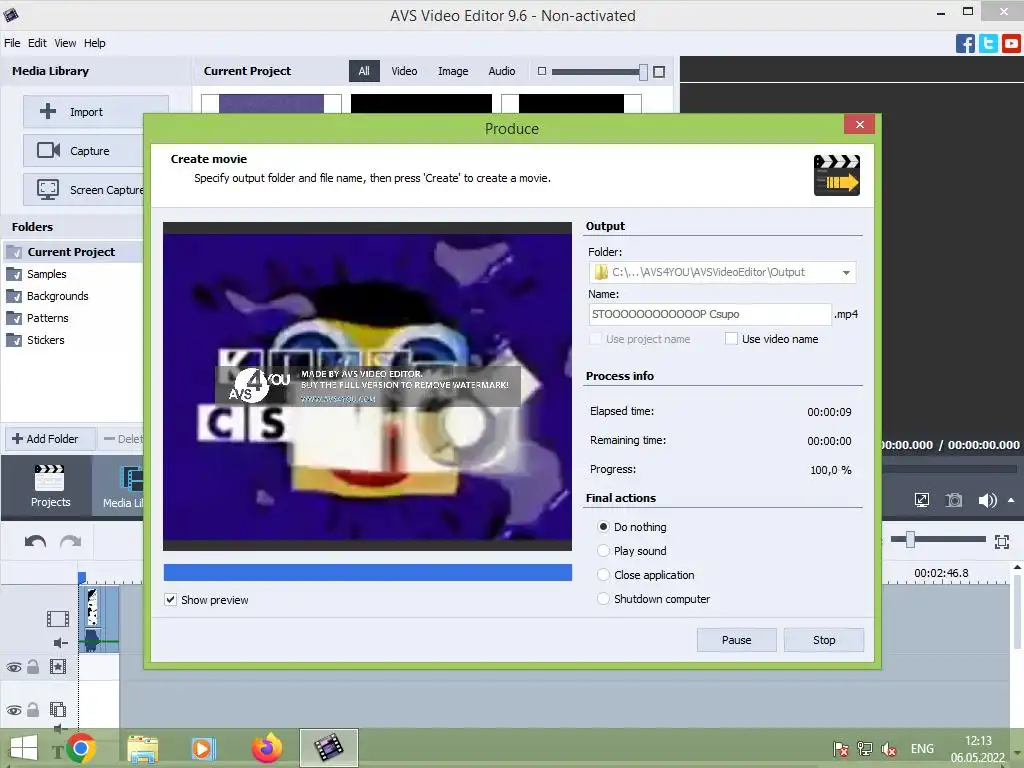Click the Pause button in the Produce dialog
This screenshot has height=768, width=1024.
tap(736, 640)
